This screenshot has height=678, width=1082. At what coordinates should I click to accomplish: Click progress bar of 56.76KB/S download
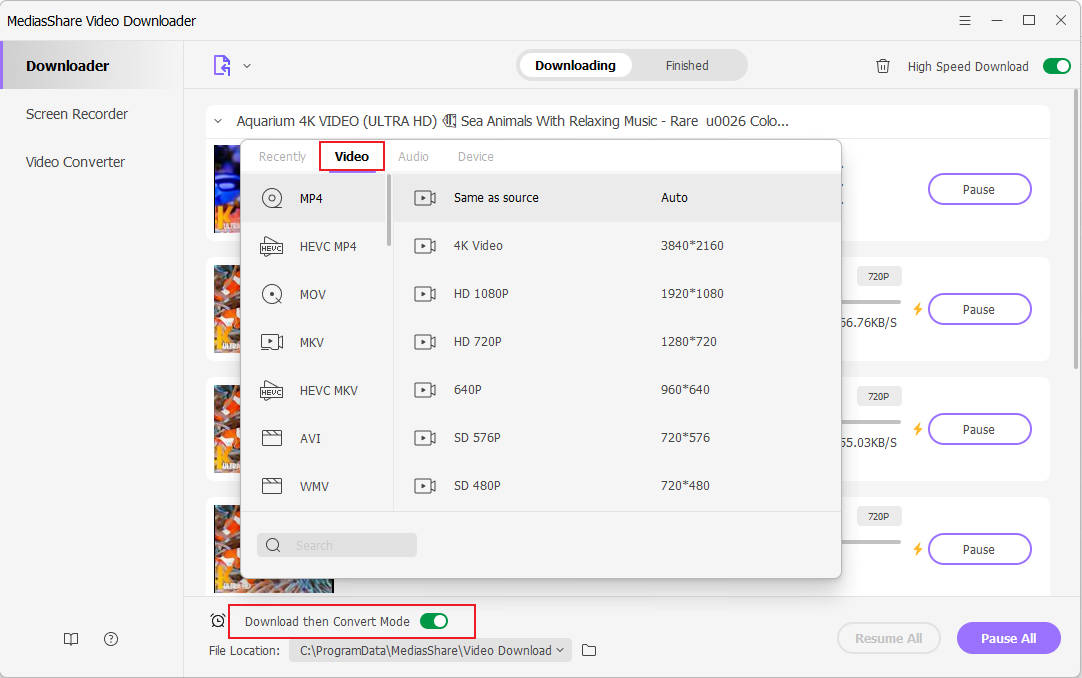[871, 302]
